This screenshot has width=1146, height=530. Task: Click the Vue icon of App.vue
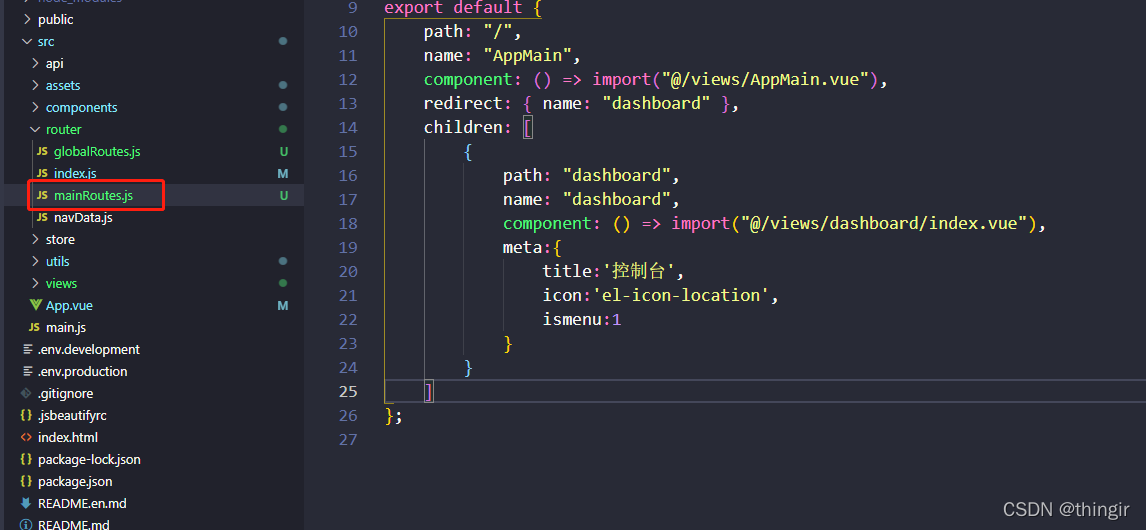click(x=35, y=305)
